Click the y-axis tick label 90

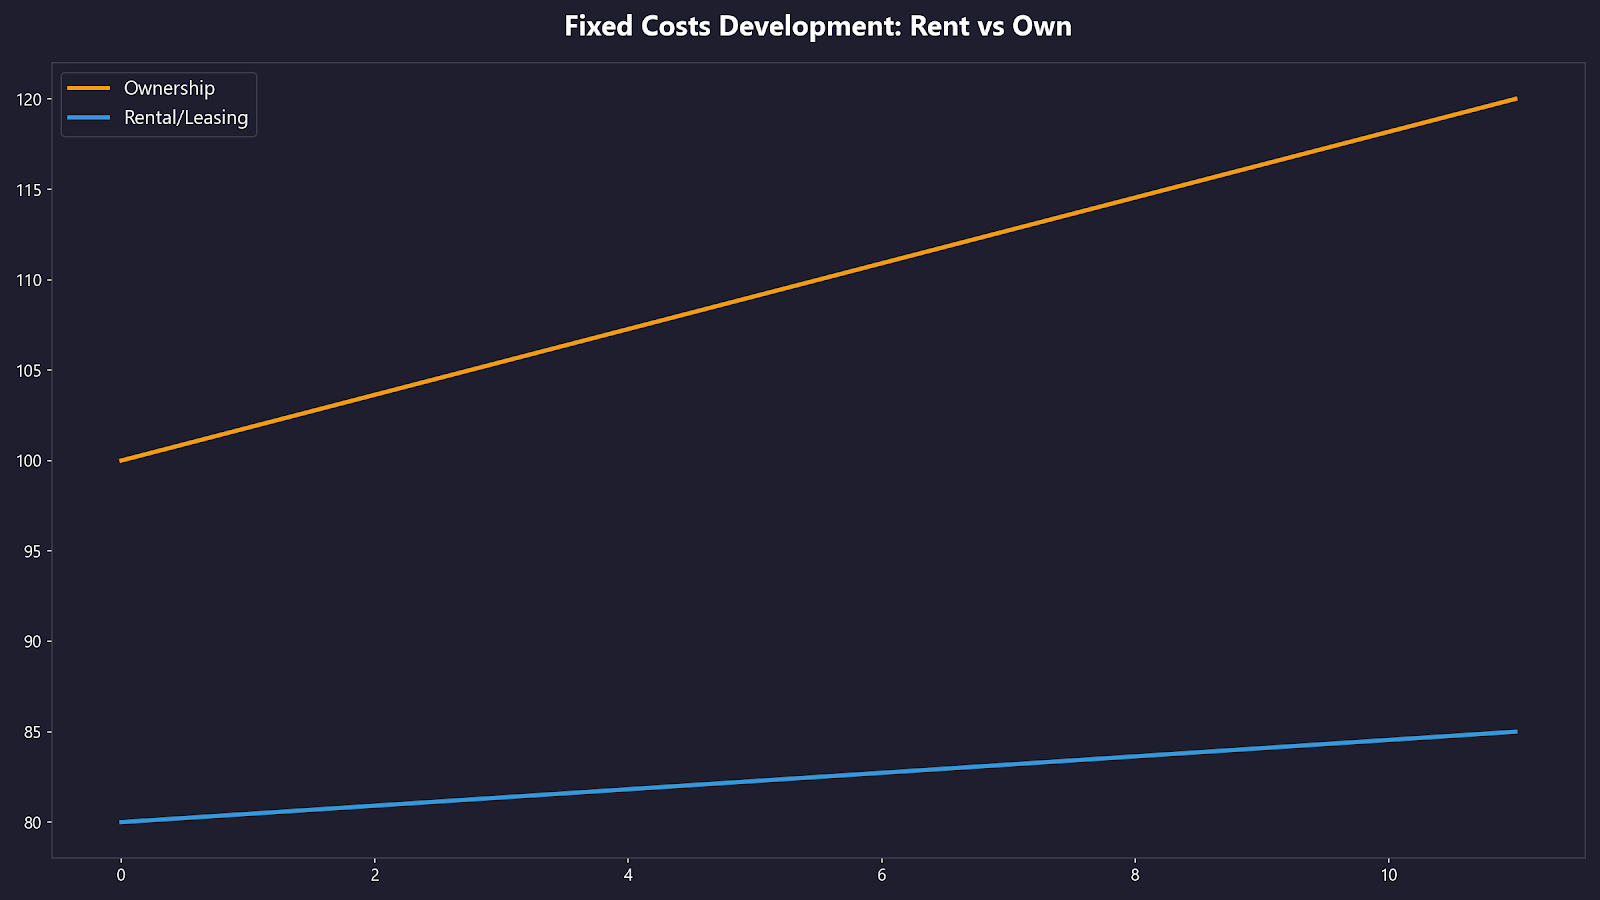coord(32,642)
